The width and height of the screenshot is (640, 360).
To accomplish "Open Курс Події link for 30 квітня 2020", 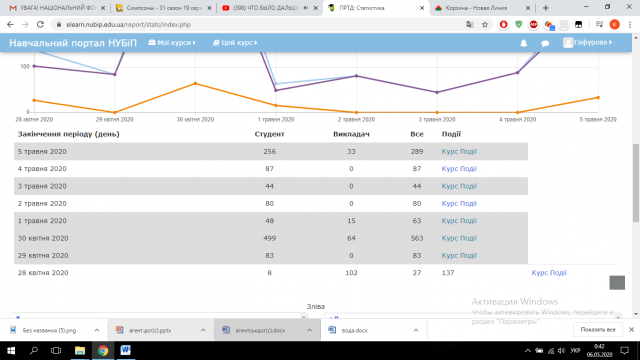I will coord(459,238).
